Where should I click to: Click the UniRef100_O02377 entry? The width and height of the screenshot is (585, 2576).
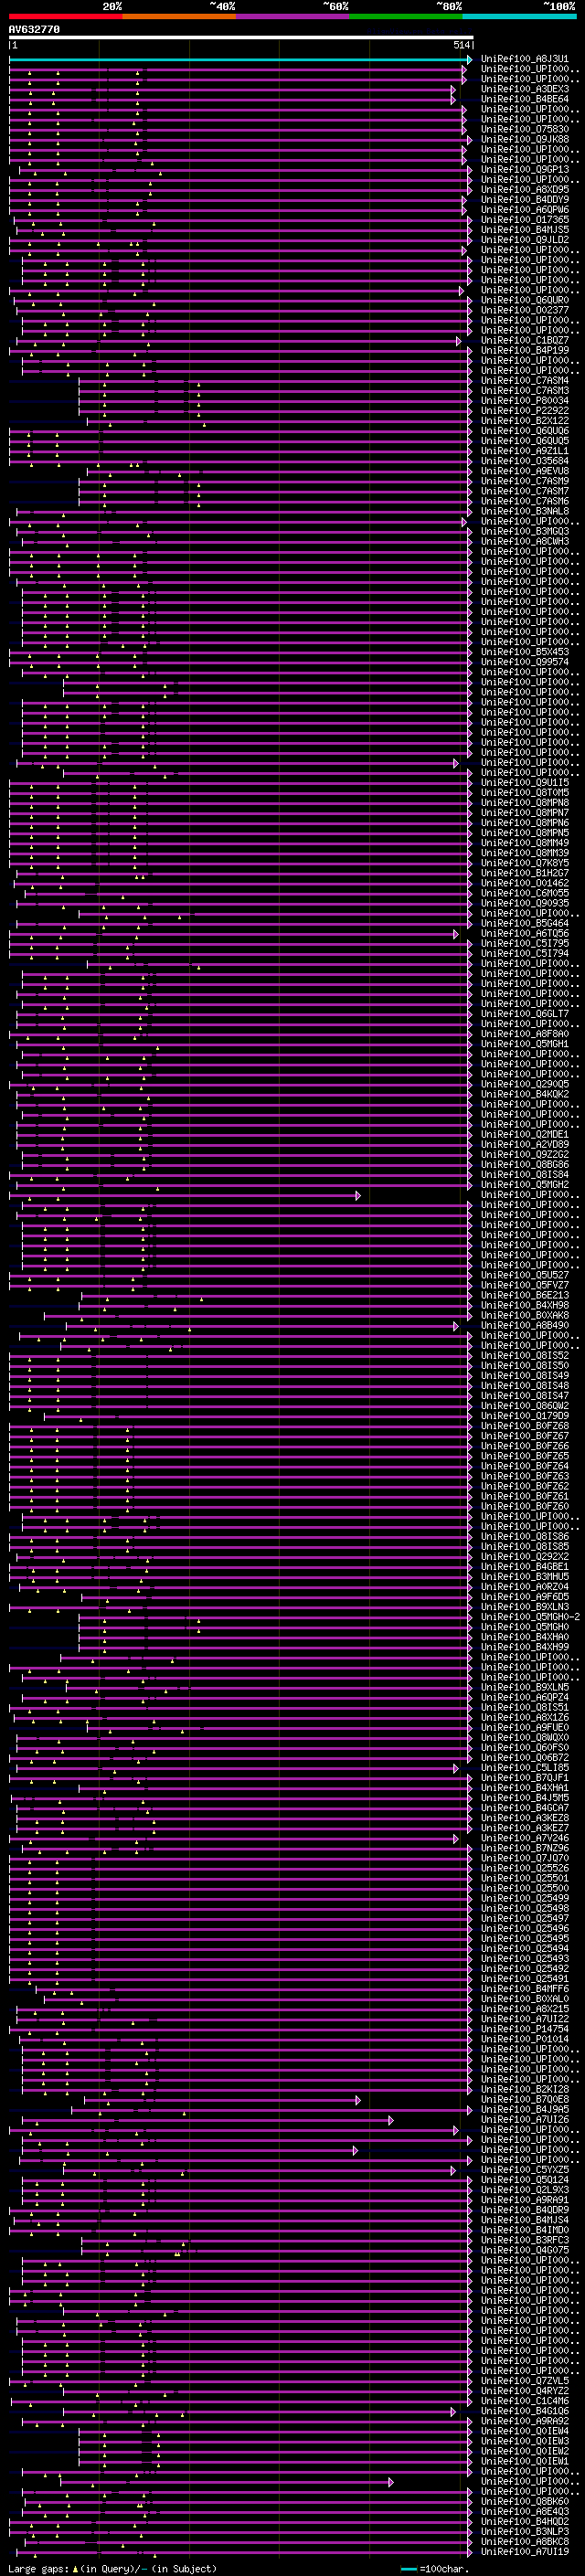[525, 310]
